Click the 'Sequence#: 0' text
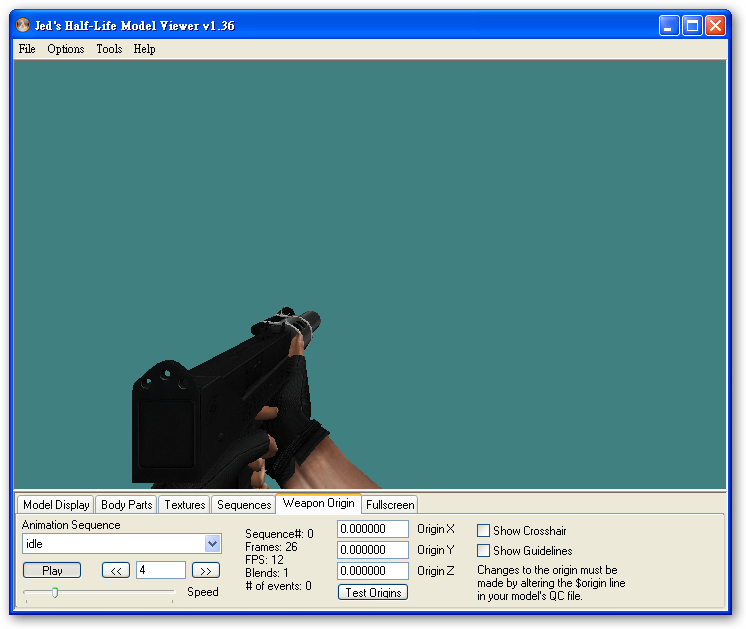The width and height of the screenshot is (746, 629). (279, 534)
